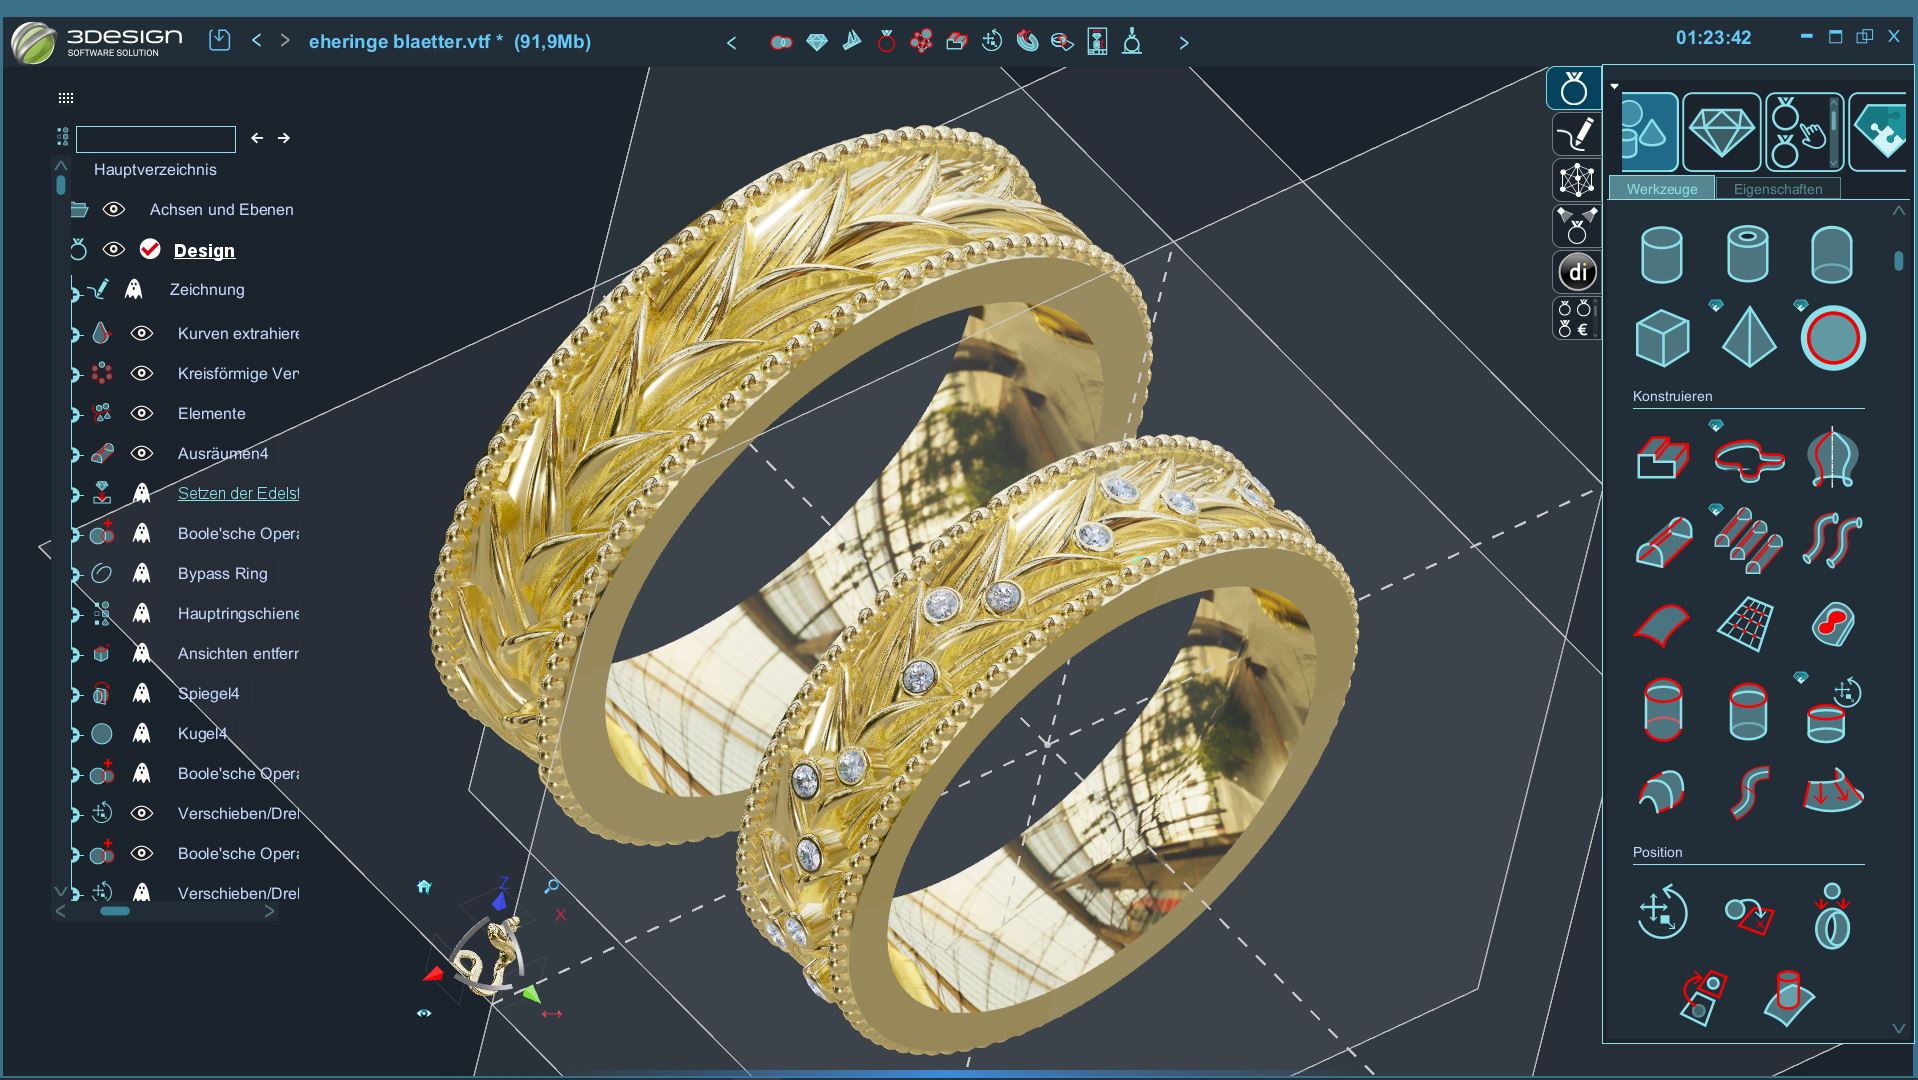Go to previous file with left arrow
The width and height of the screenshot is (1918, 1080).
click(257, 40)
